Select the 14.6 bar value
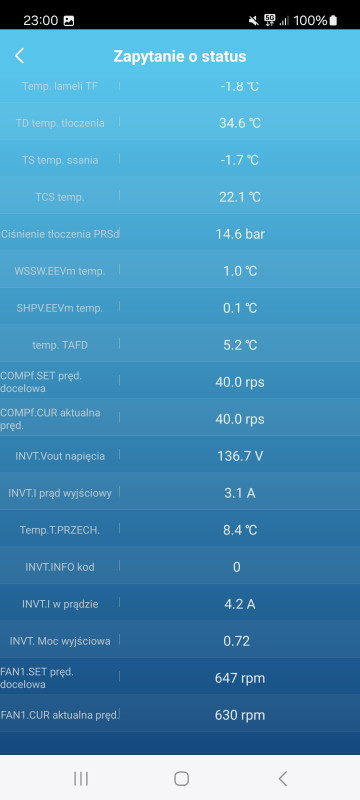This screenshot has height=800, width=360. click(x=240, y=234)
